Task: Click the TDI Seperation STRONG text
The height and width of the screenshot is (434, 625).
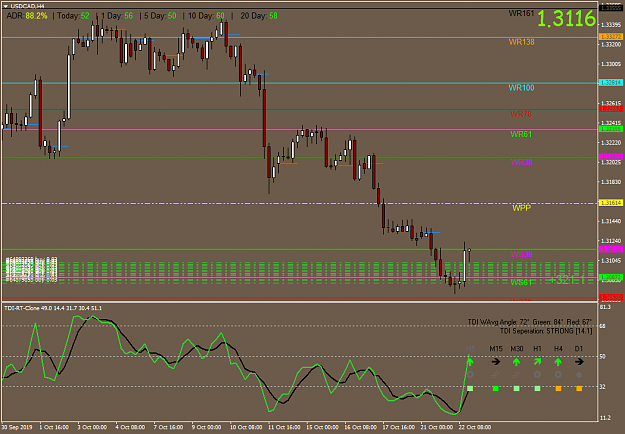Action: click(x=546, y=331)
